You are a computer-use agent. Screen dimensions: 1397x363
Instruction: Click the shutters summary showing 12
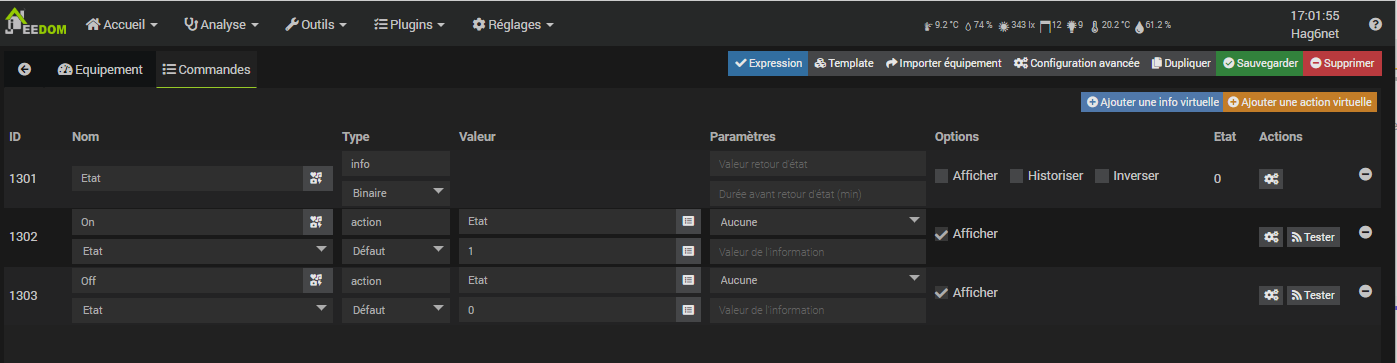(1050, 25)
